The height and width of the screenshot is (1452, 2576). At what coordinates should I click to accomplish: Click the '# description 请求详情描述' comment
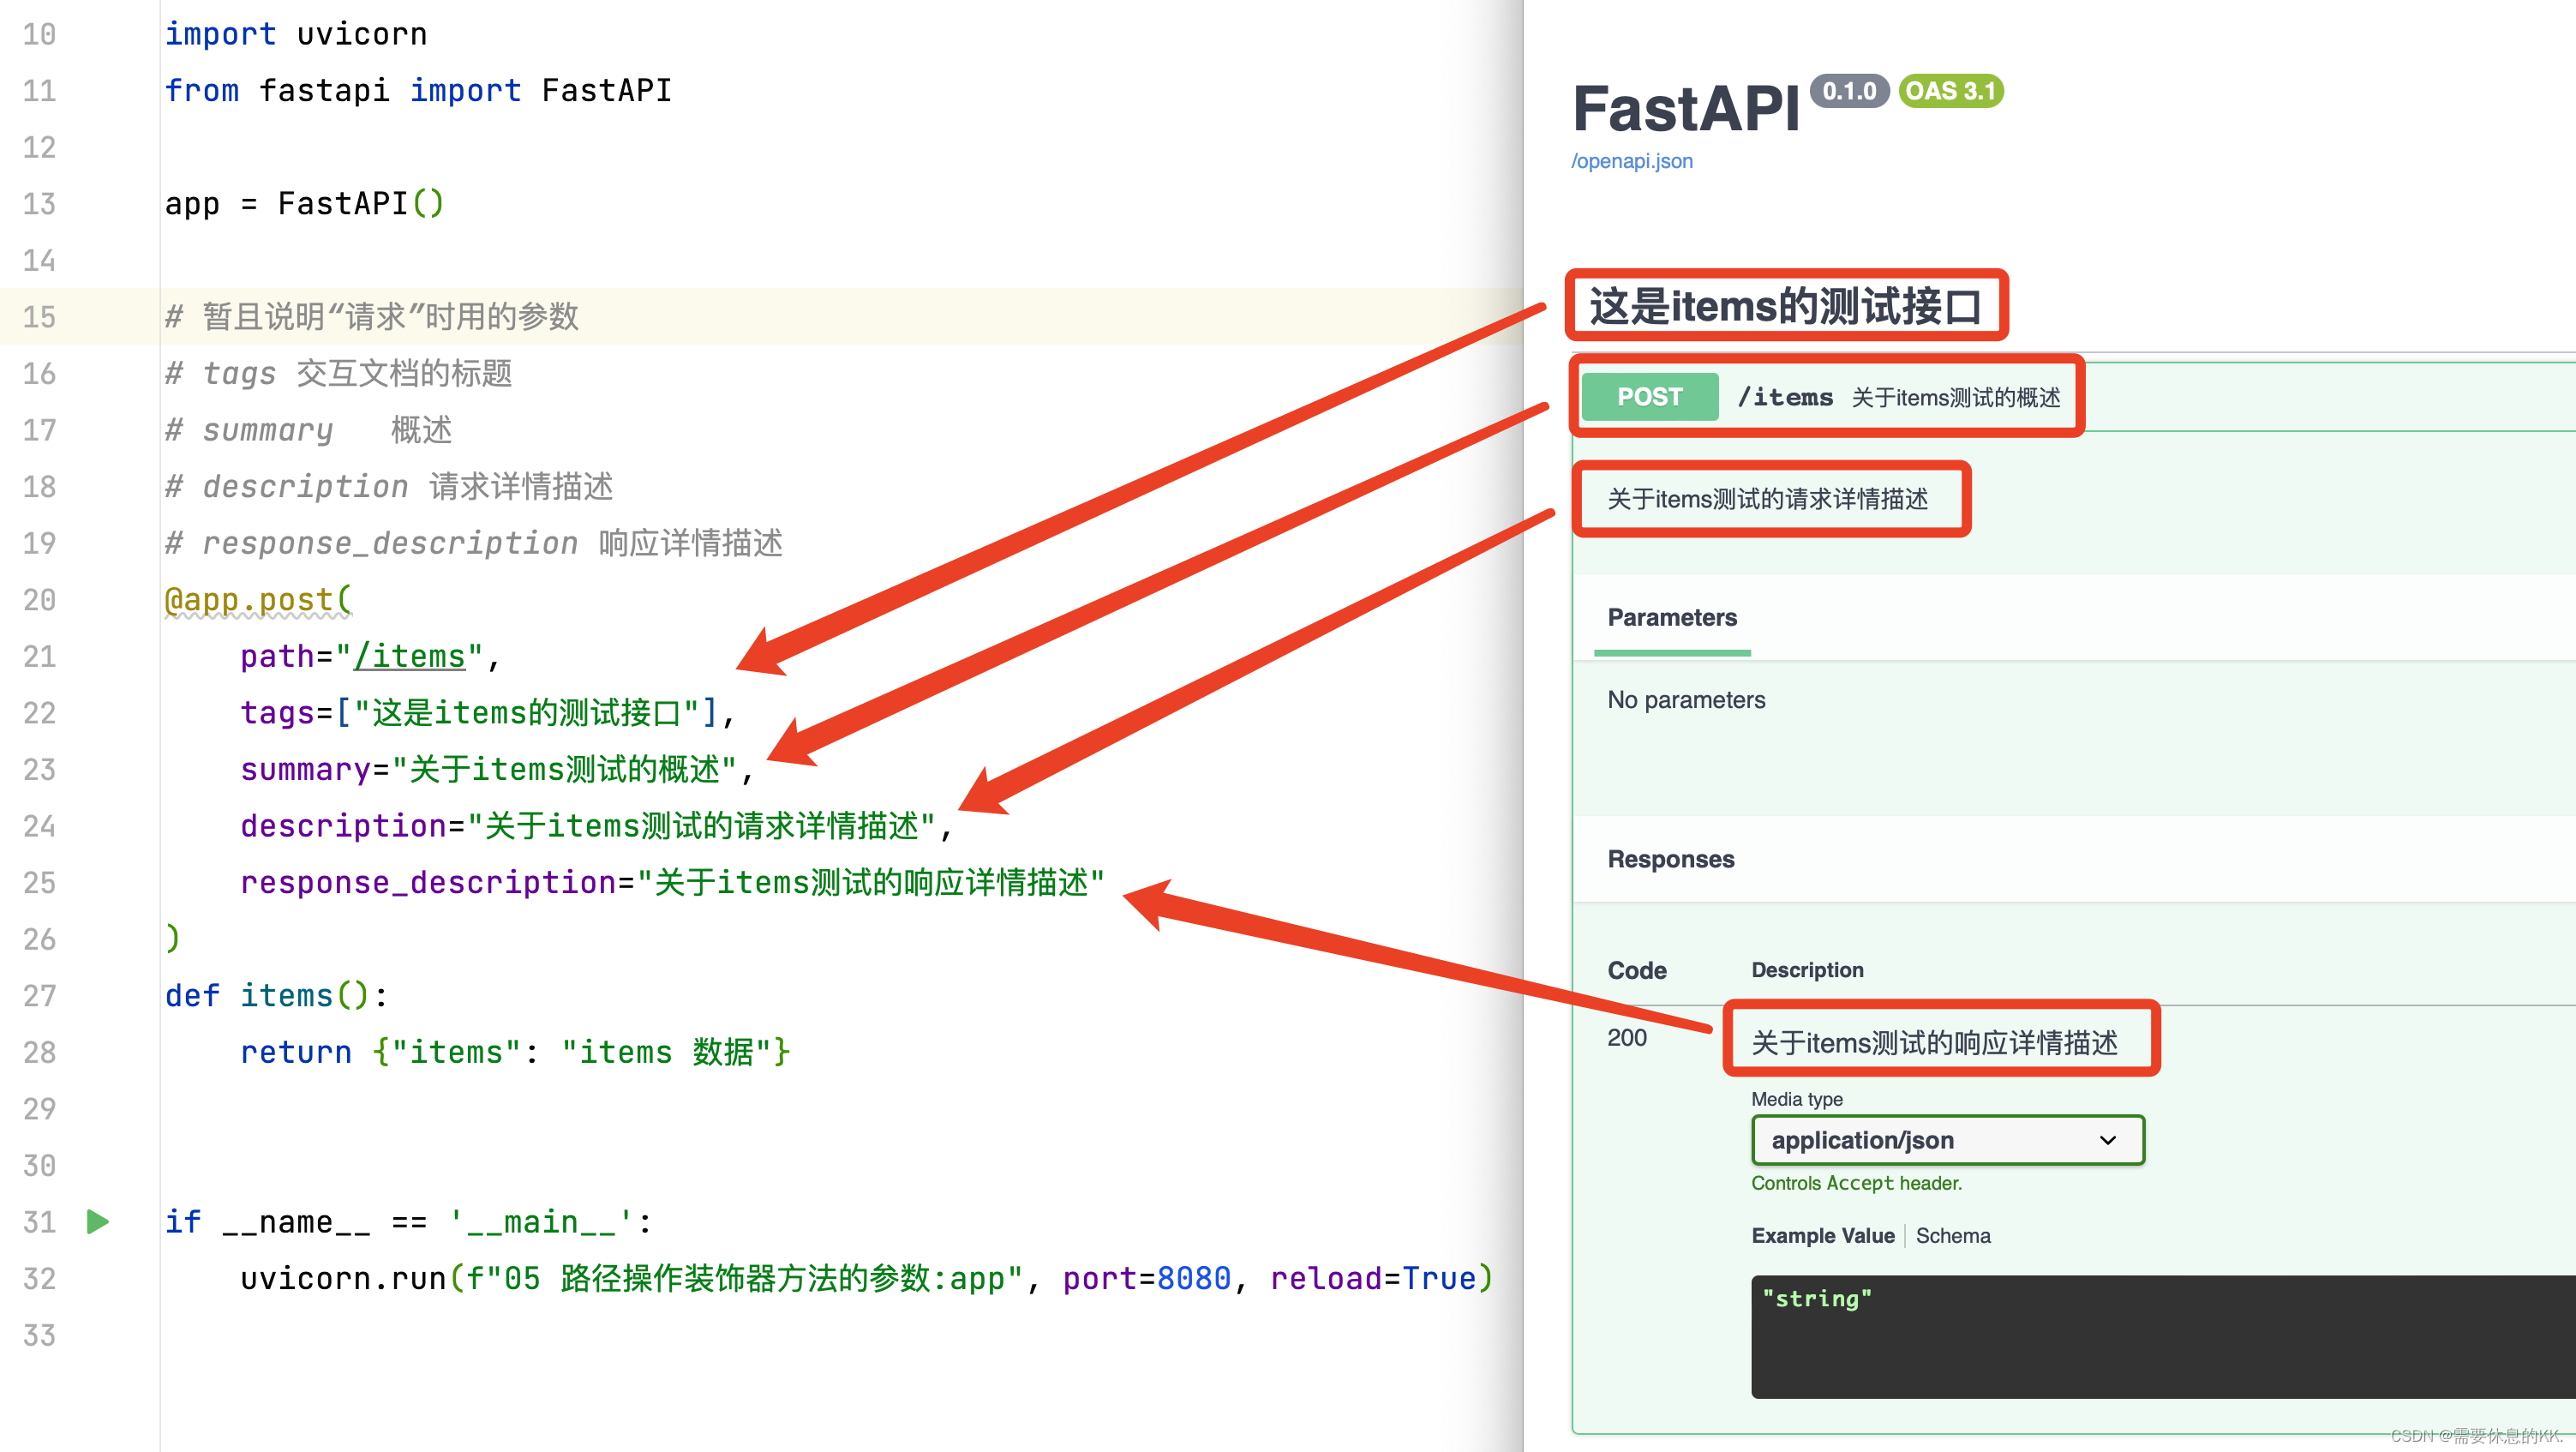389,487
